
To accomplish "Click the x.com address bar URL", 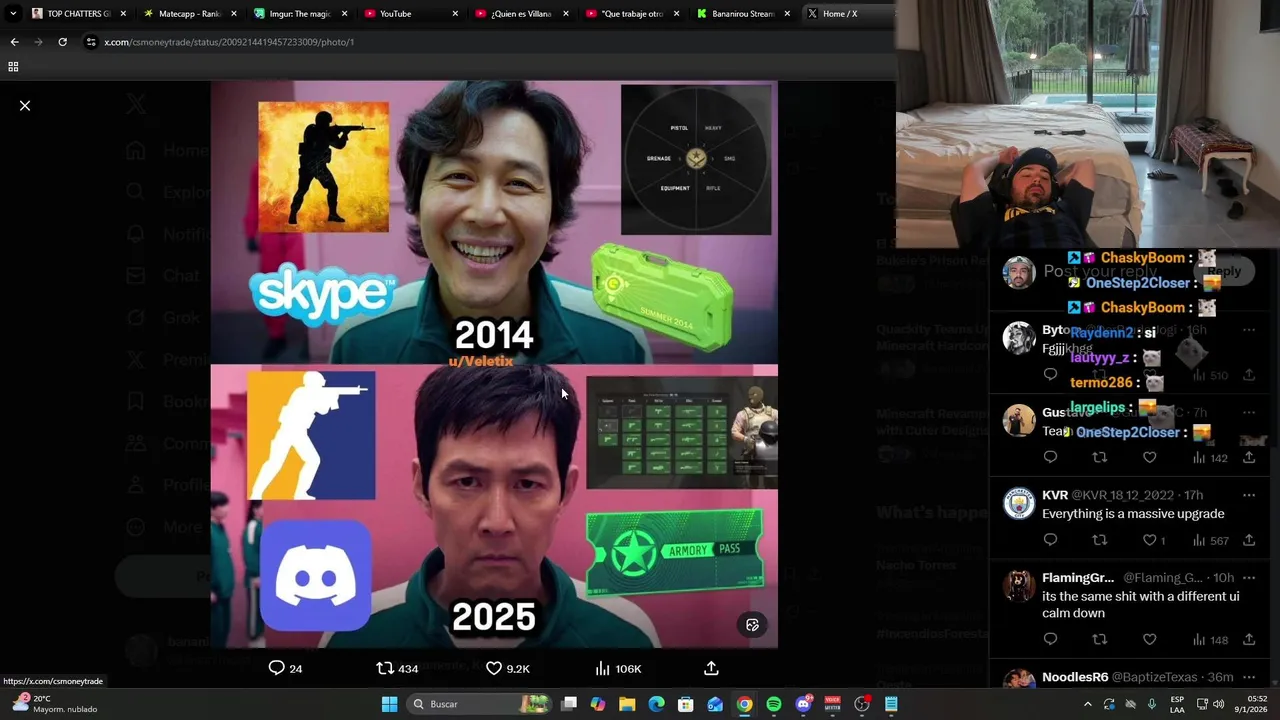I will tap(229, 42).
